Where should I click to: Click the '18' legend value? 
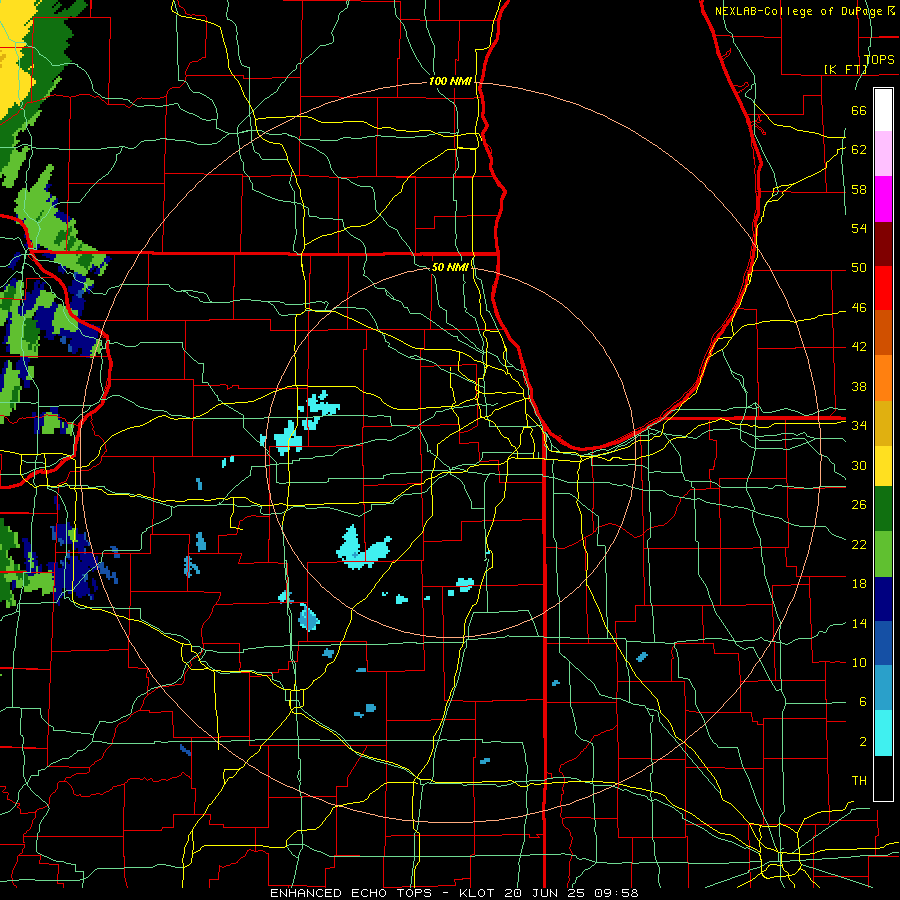(859, 584)
